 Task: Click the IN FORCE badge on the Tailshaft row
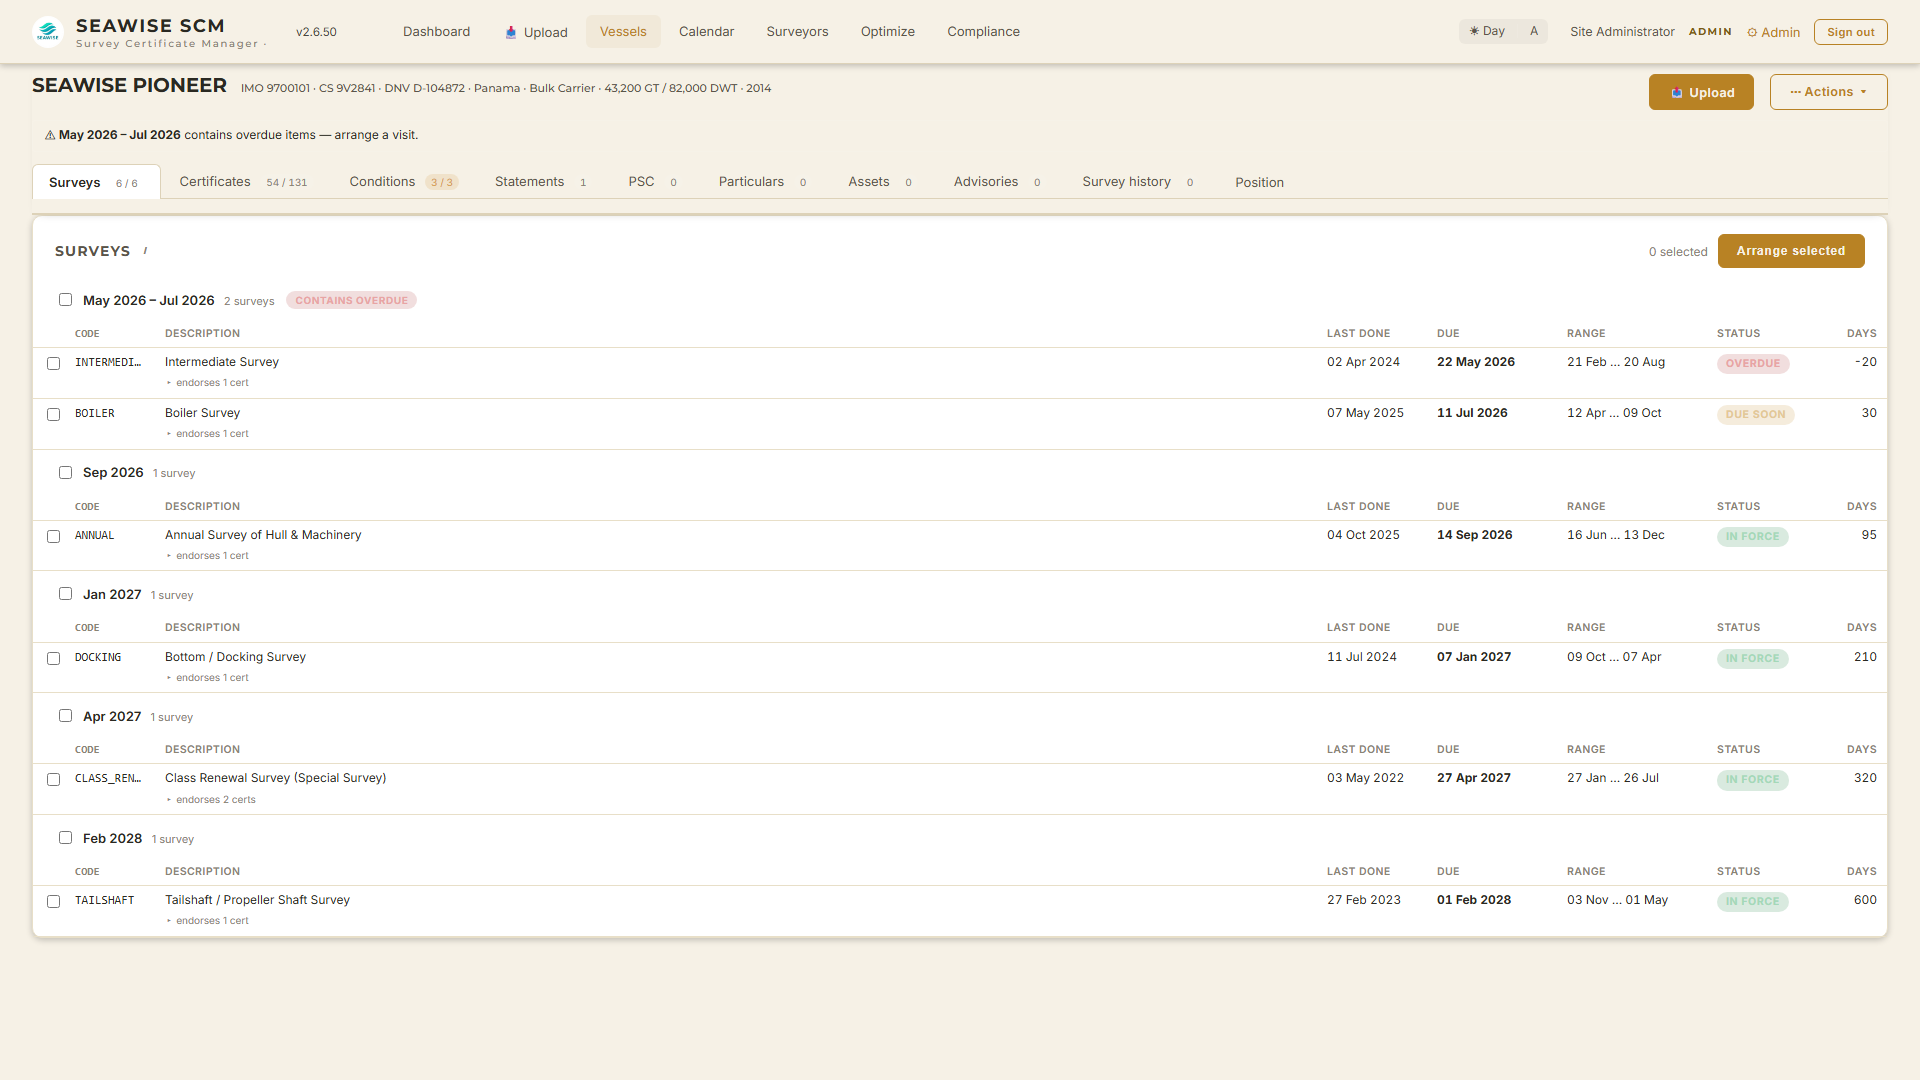[1752, 902]
